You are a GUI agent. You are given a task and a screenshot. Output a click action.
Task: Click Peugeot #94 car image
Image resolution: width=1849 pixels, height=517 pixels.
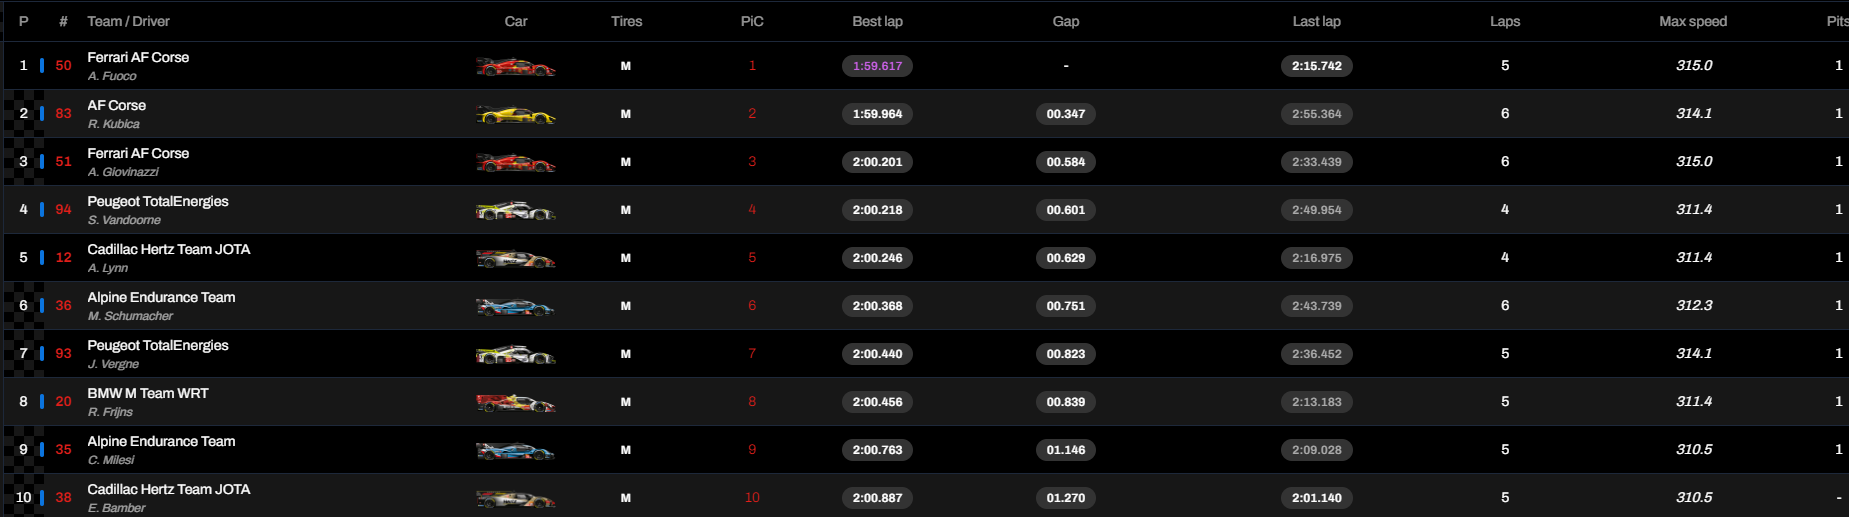[515, 211]
